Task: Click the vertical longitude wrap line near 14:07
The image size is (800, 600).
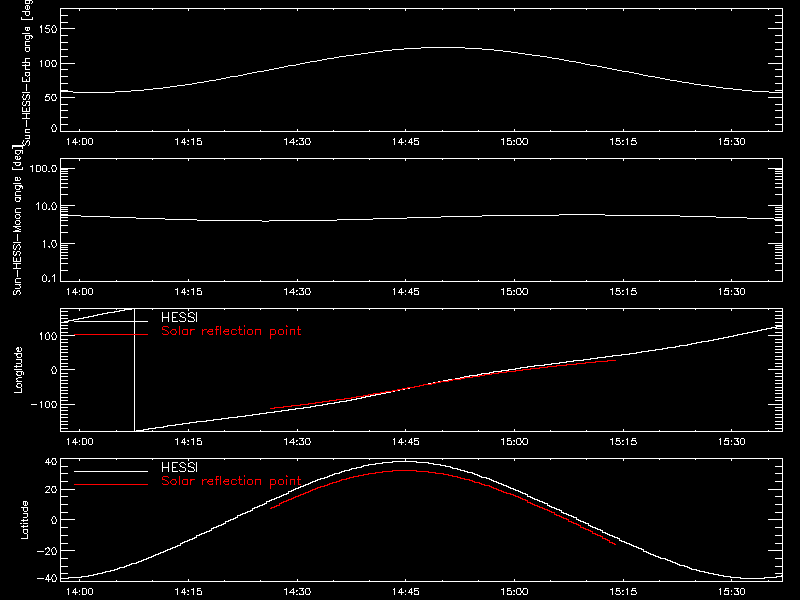Action: pyautogui.click(x=134, y=370)
